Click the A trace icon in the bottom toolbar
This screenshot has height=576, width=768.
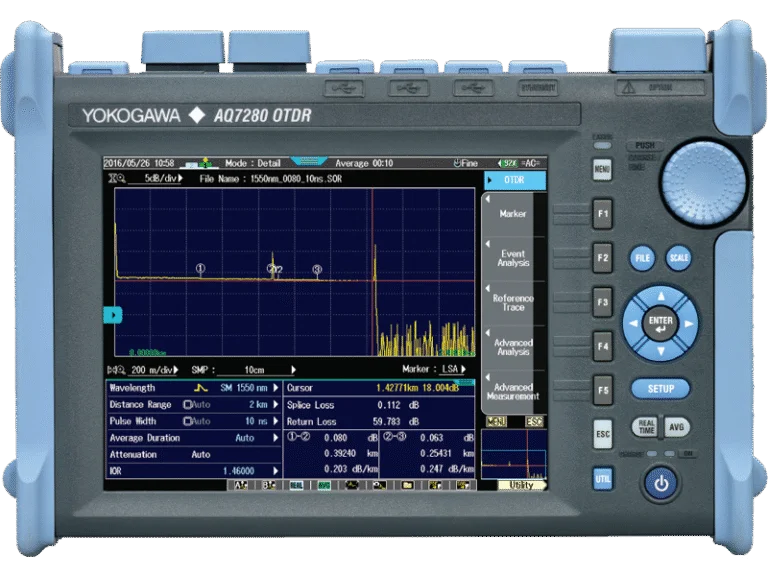point(240,485)
